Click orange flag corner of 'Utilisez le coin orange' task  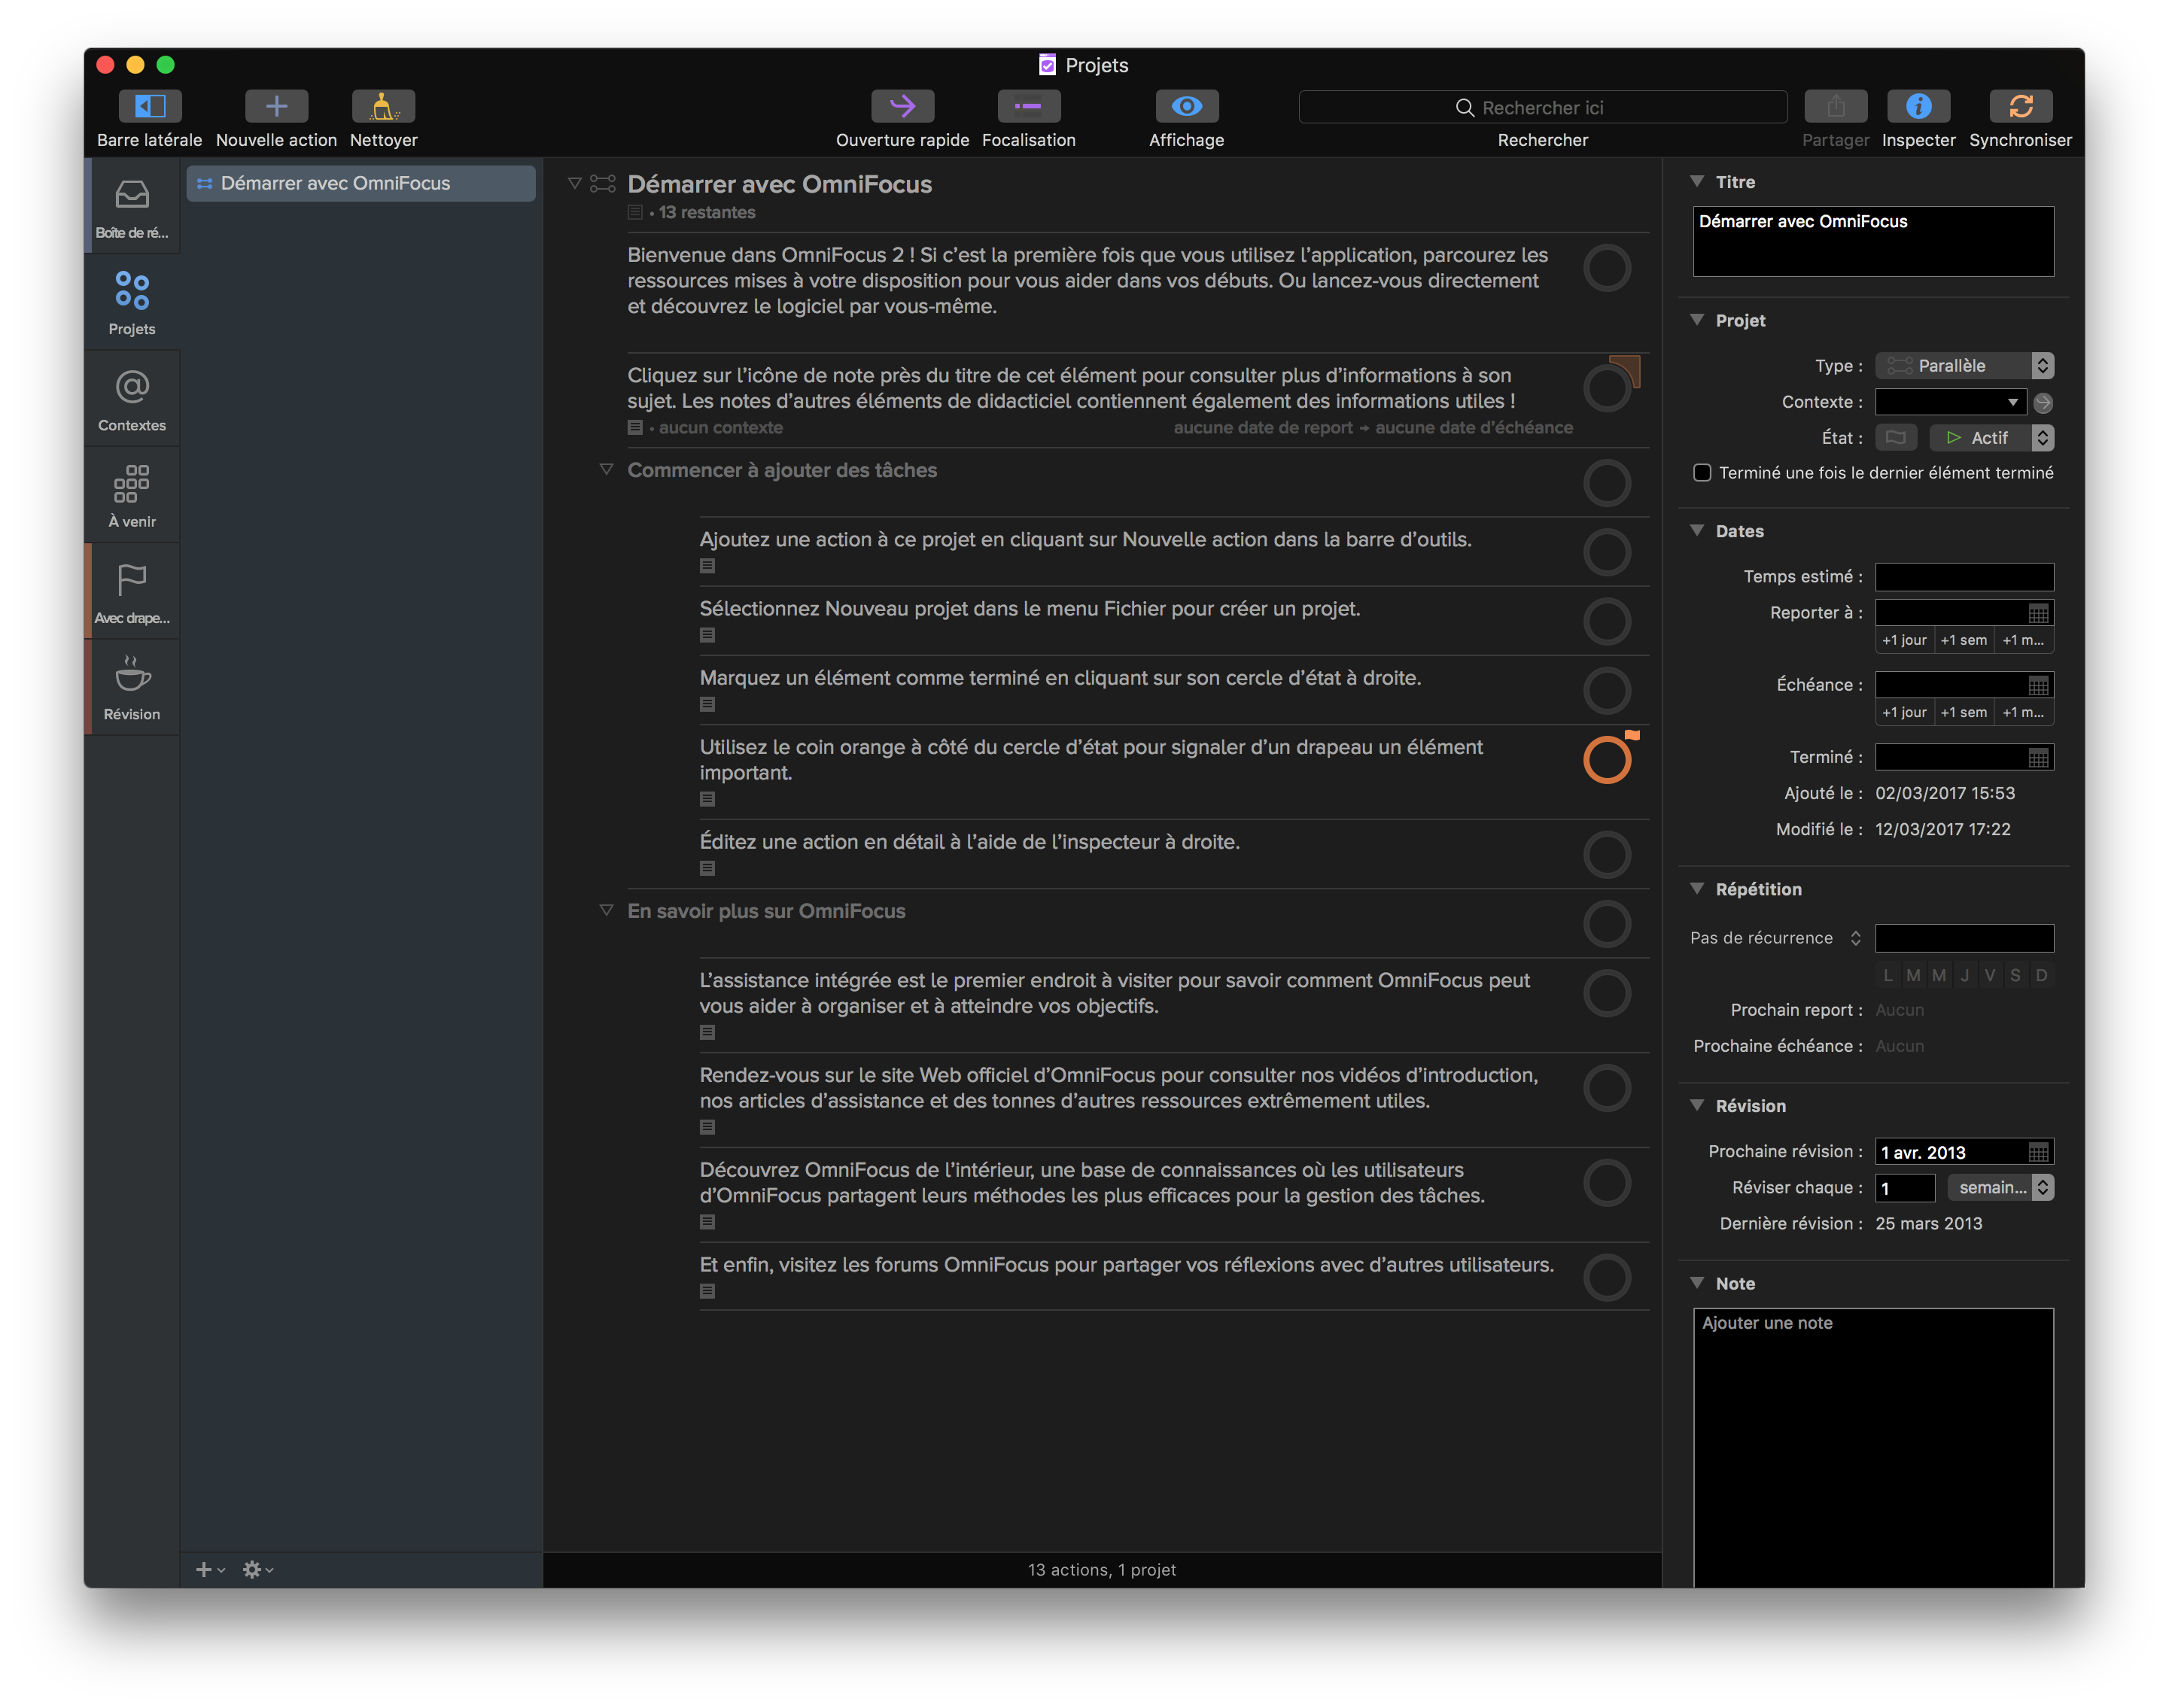pyautogui.click(x=1632, y=735)
